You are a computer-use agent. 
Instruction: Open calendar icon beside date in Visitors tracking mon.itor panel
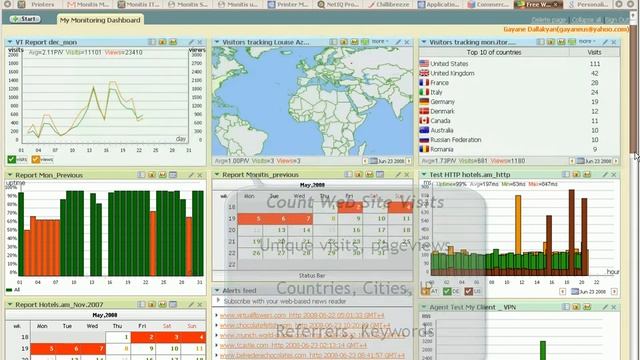(580, 161)
